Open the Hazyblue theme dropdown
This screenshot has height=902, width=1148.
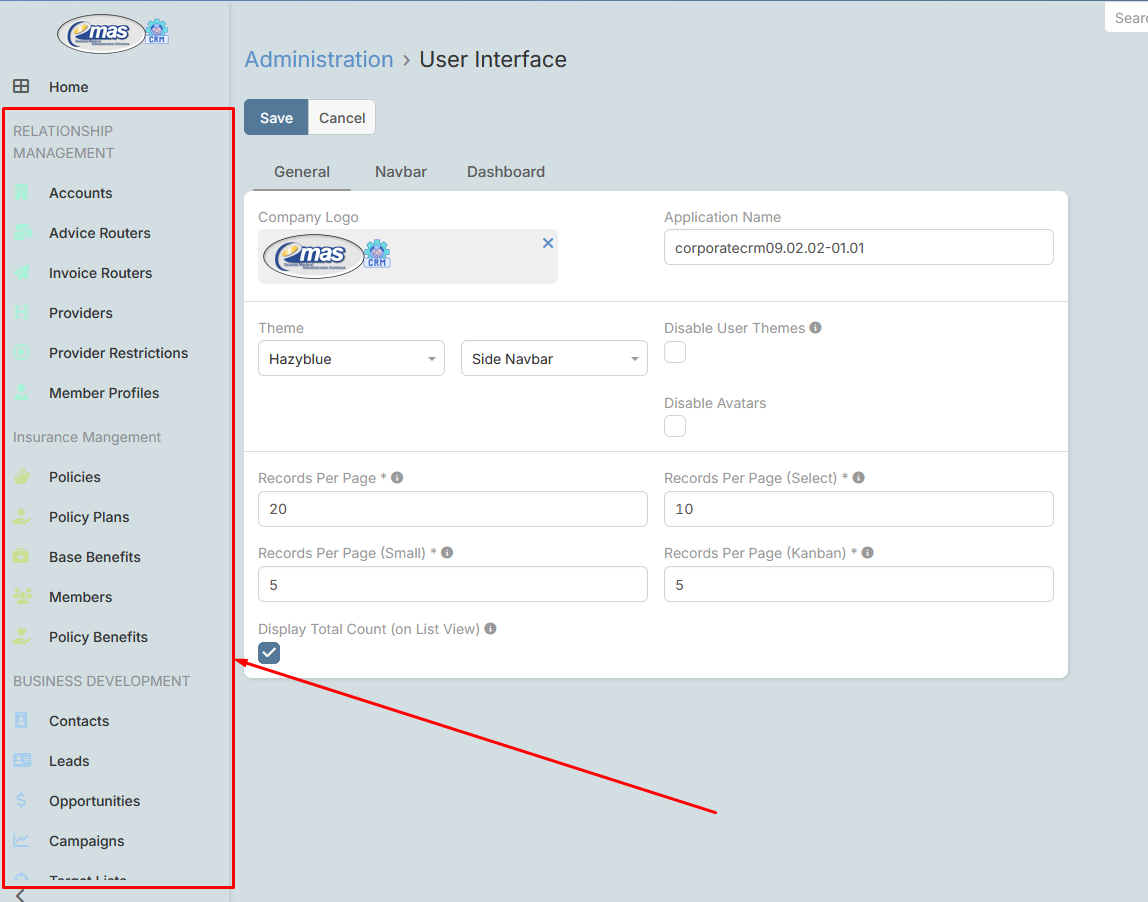[351, 359]
